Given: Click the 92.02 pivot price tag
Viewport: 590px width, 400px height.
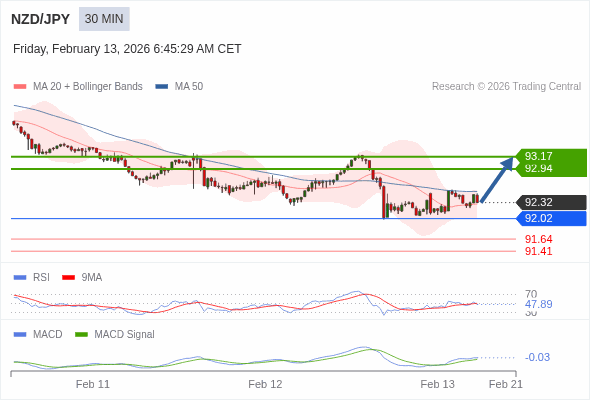Looking at the screenshot, I should 552,218.
